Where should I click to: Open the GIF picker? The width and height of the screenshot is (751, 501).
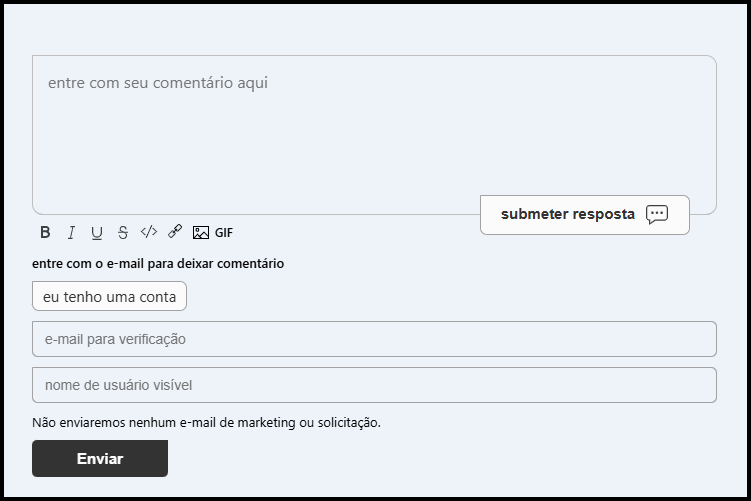224,233
